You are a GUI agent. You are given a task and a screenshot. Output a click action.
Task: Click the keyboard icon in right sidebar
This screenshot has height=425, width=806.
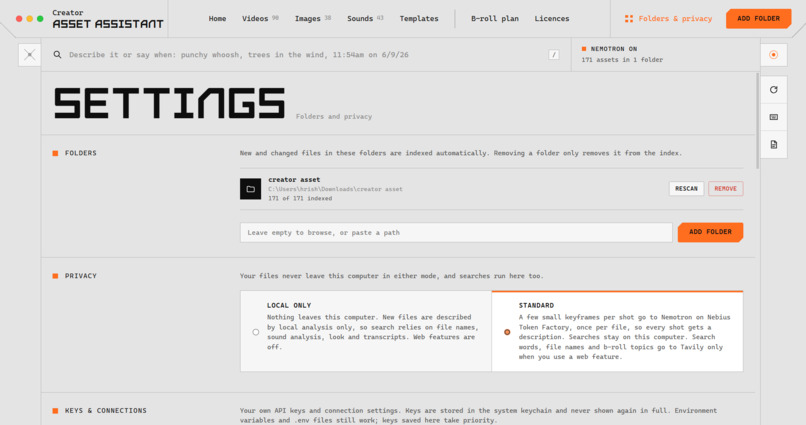[773, 117]
